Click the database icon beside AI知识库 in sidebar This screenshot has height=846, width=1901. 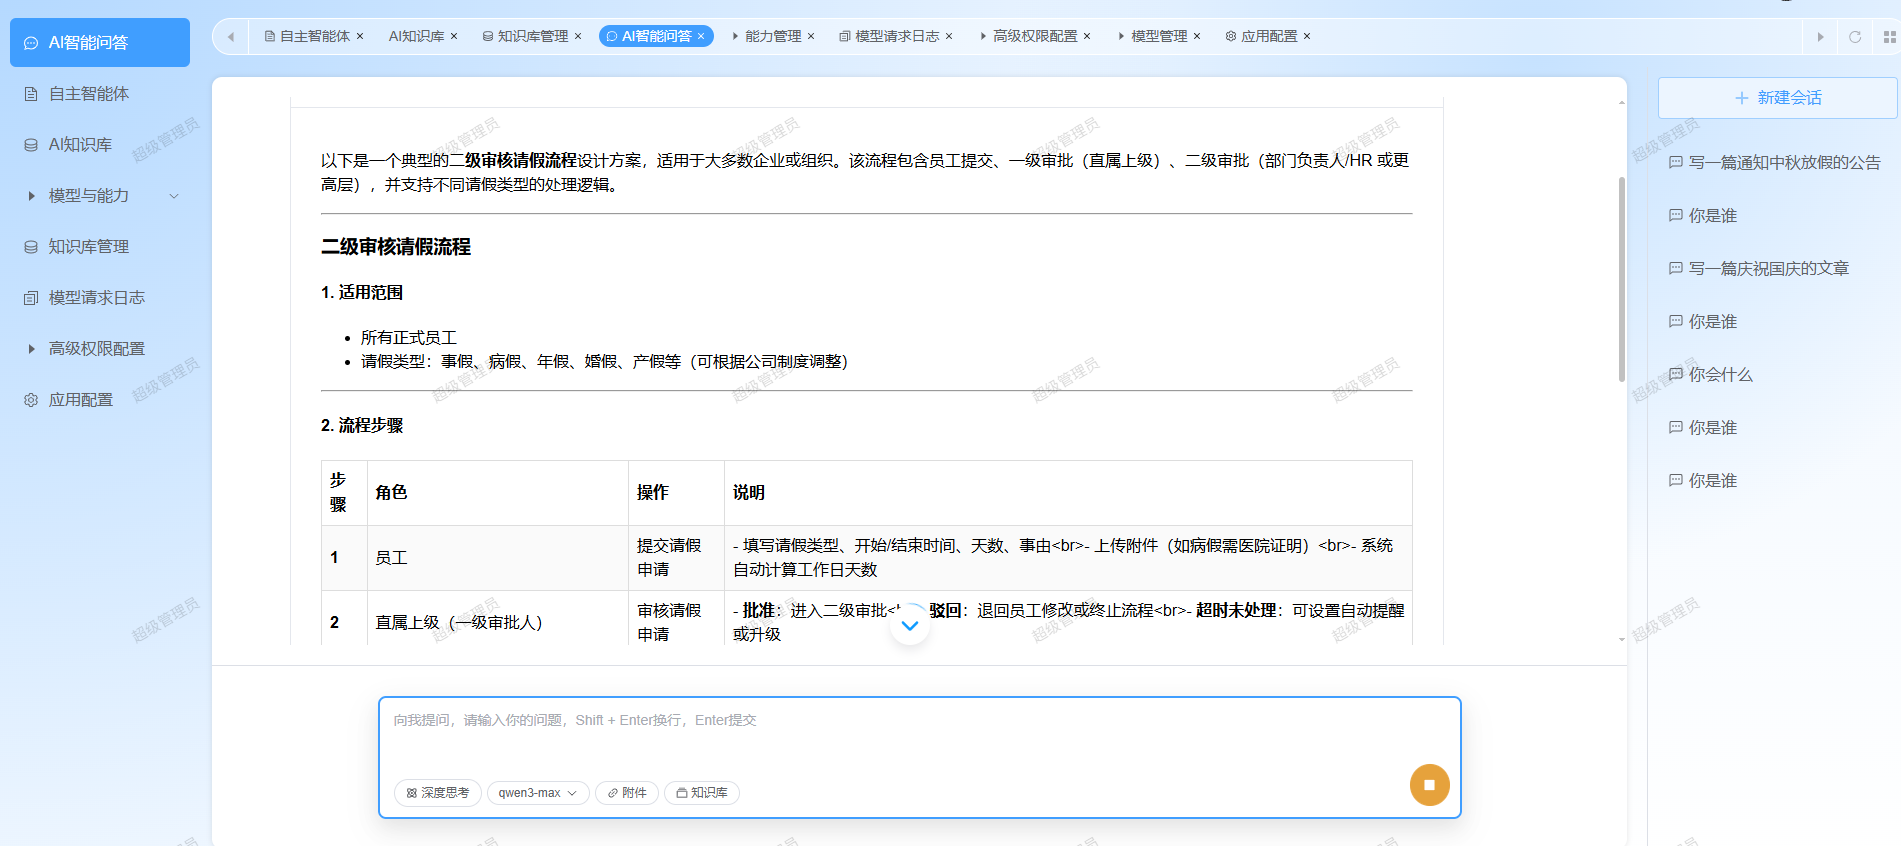click(x=31, y=145)
